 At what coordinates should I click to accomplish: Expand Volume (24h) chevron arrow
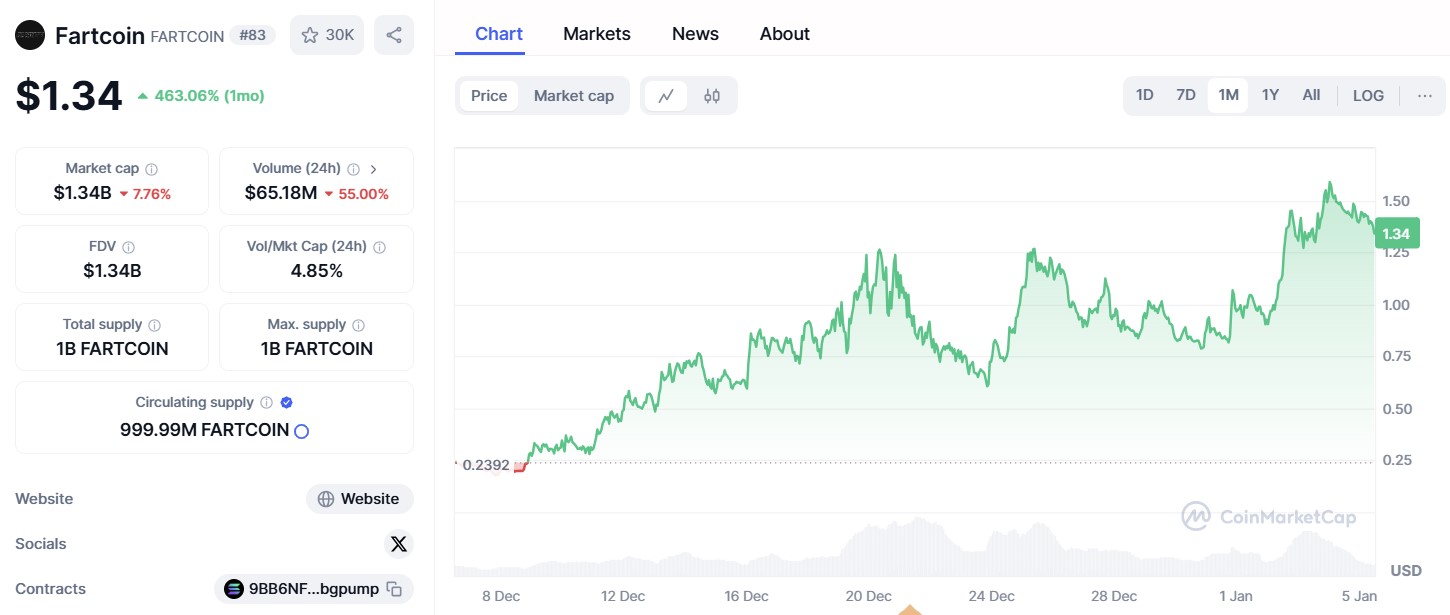373,169
